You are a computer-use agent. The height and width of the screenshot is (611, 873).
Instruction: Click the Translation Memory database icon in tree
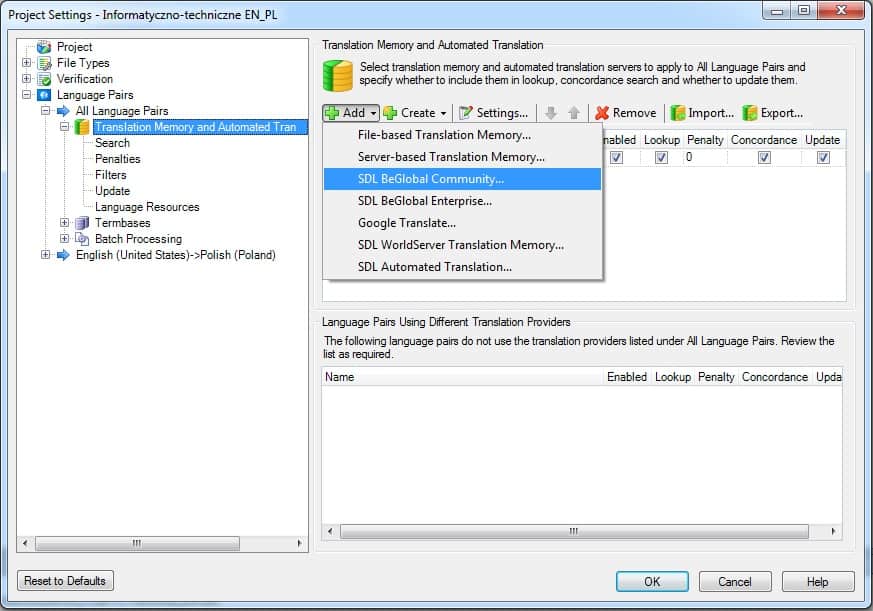click(x=82, y=127)
